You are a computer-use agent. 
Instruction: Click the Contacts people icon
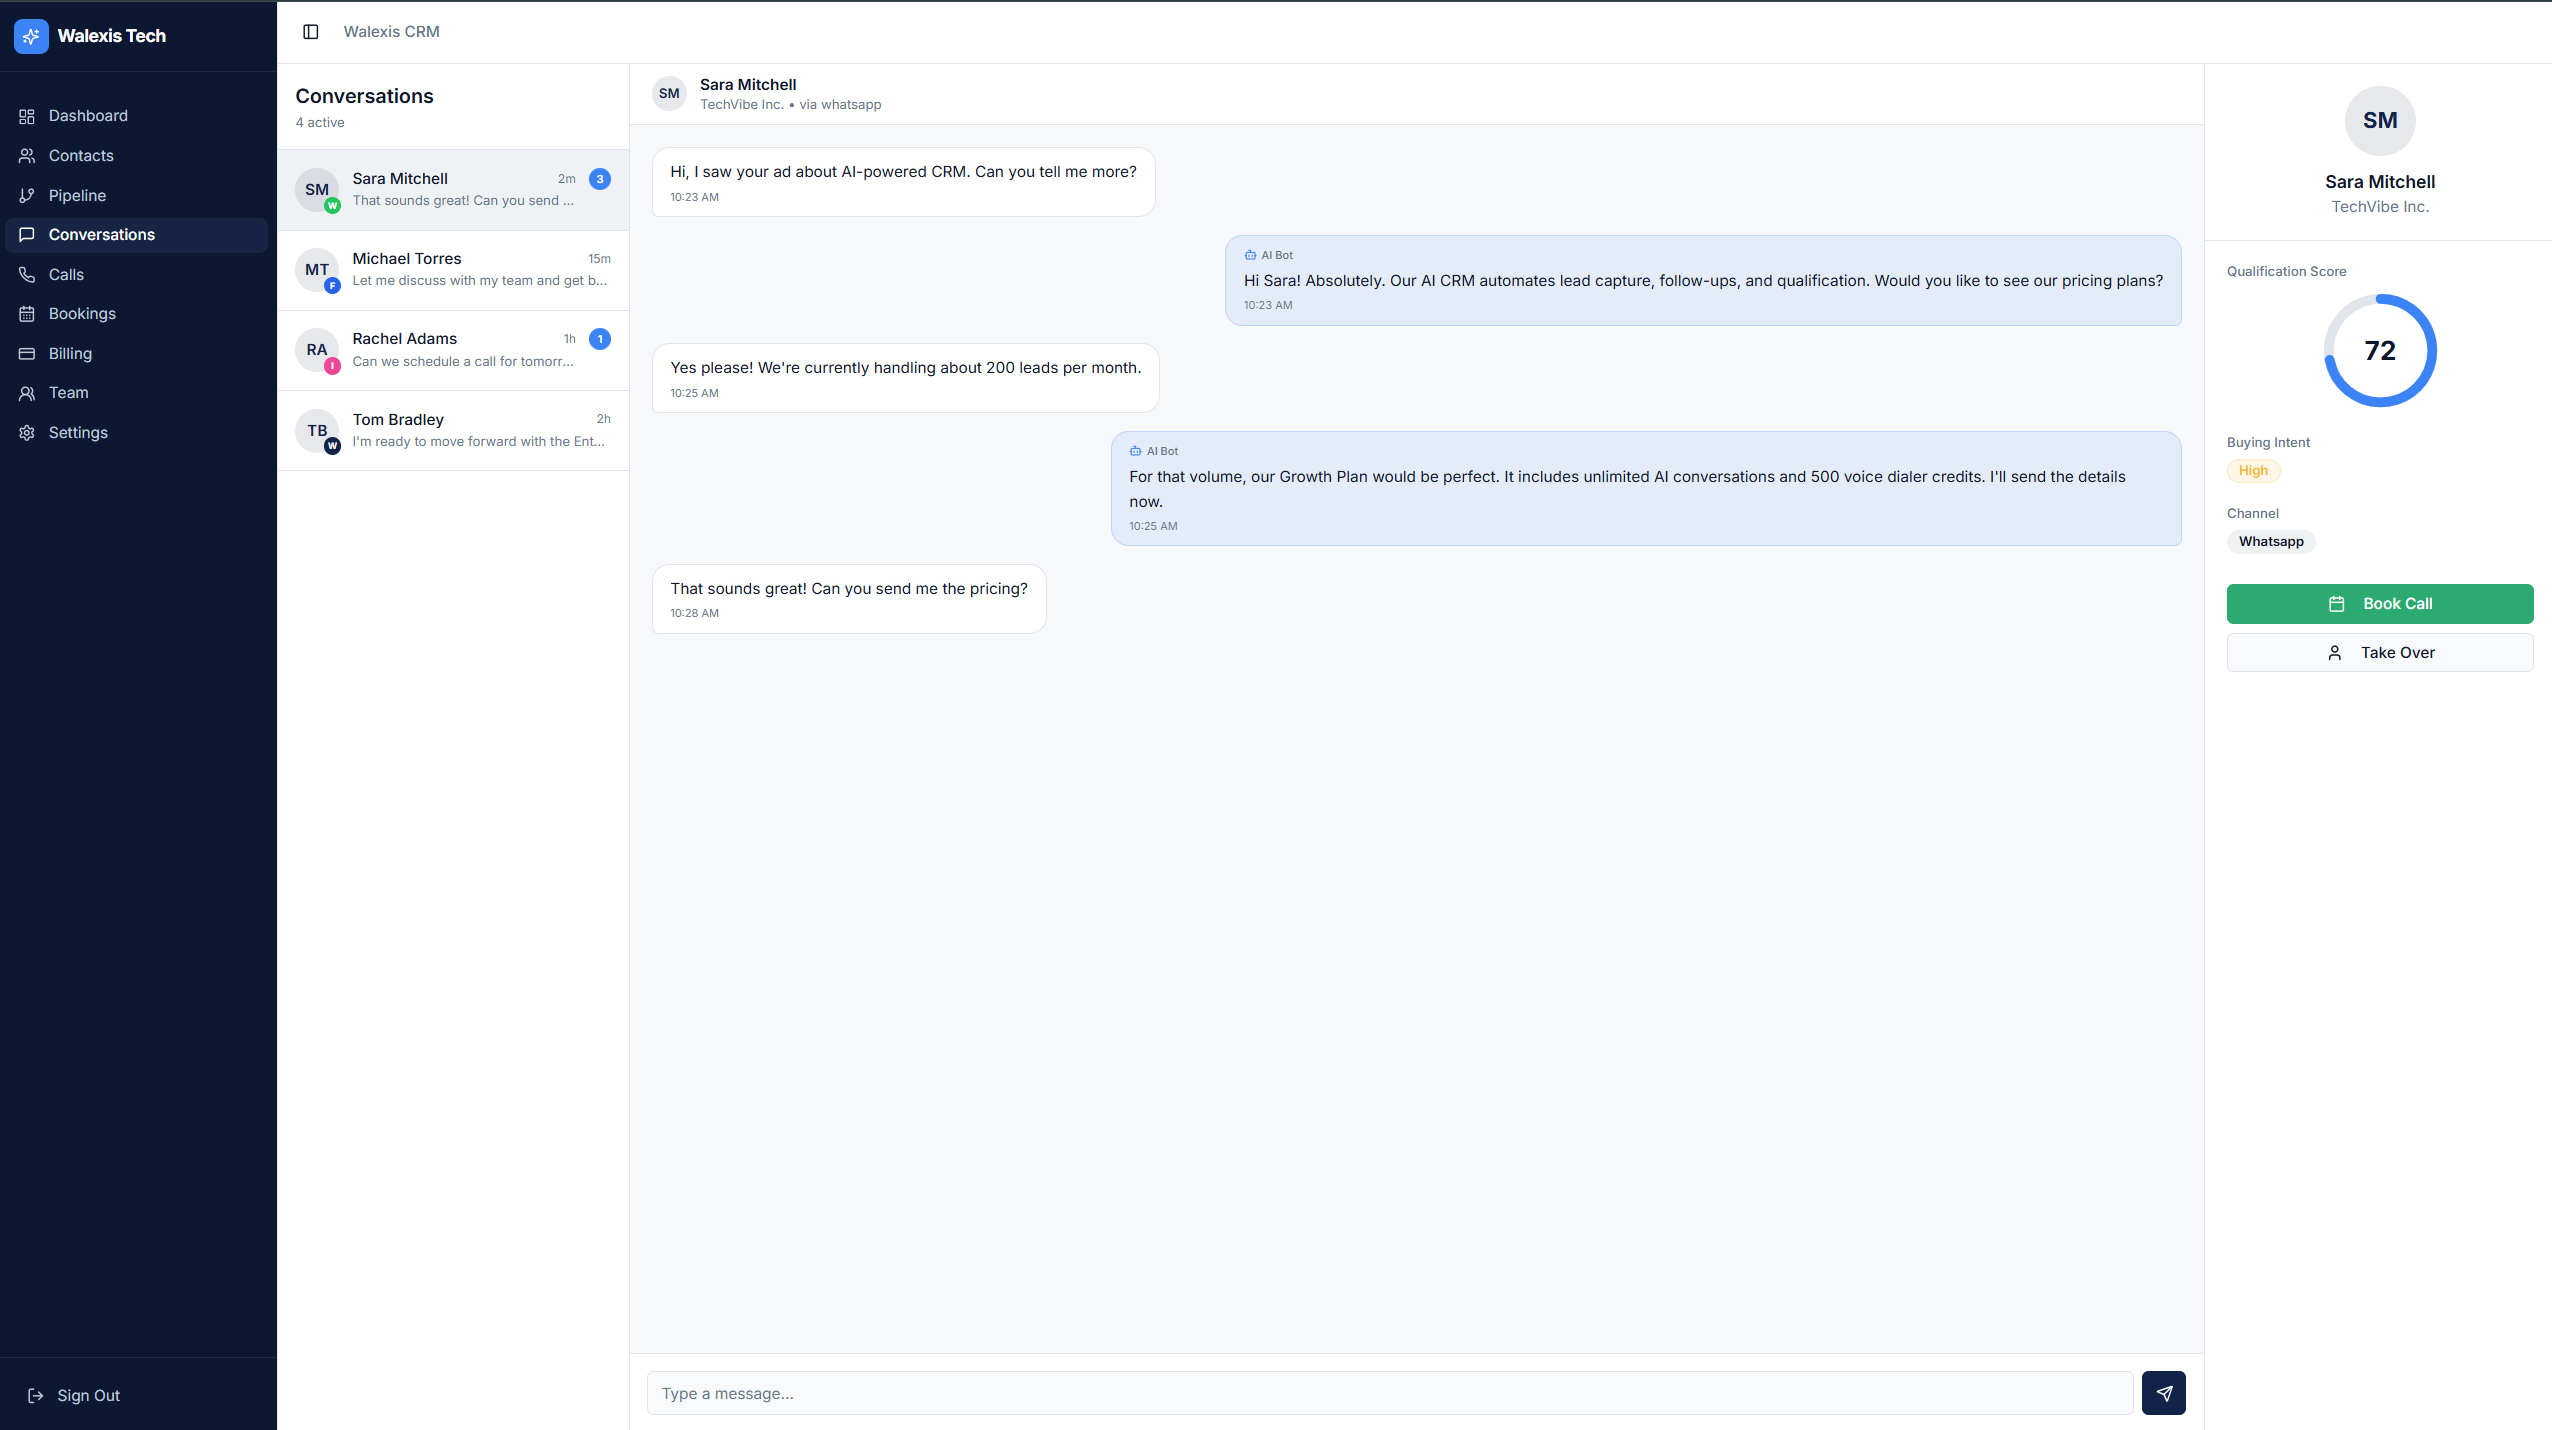pyautogui.click(x=27, y=155)
